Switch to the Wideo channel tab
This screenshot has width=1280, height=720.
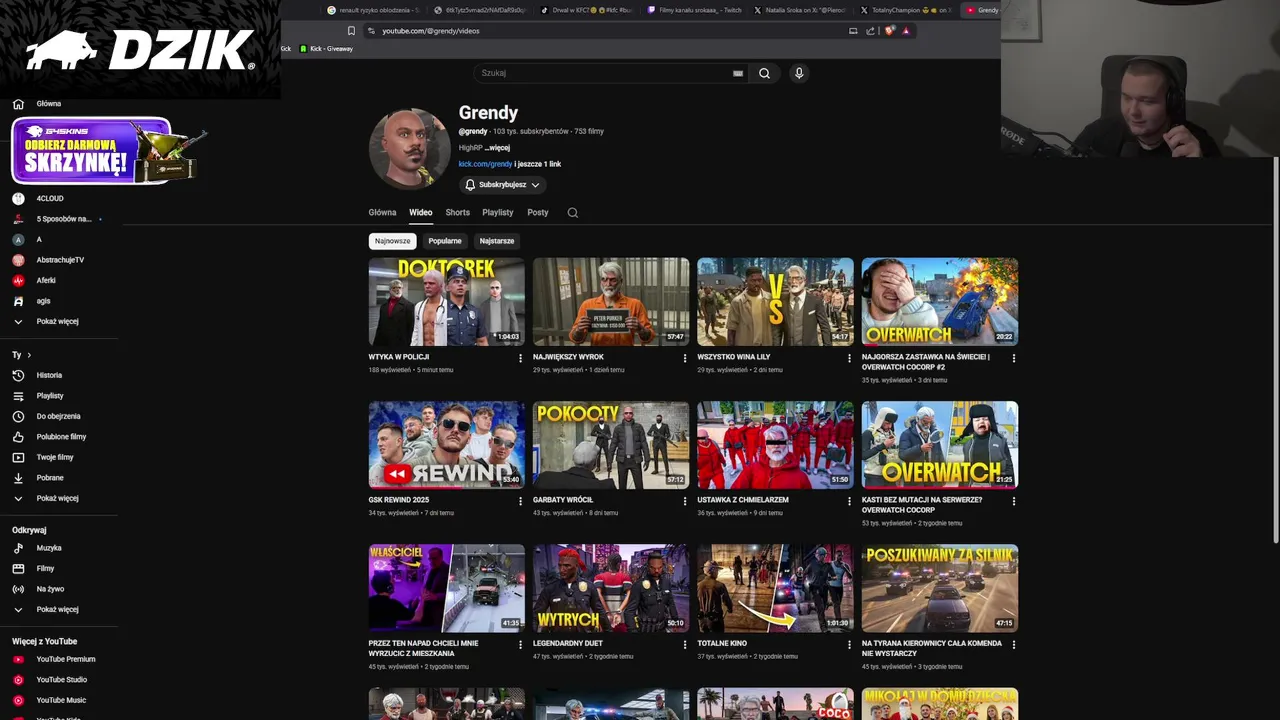point(420,212)
